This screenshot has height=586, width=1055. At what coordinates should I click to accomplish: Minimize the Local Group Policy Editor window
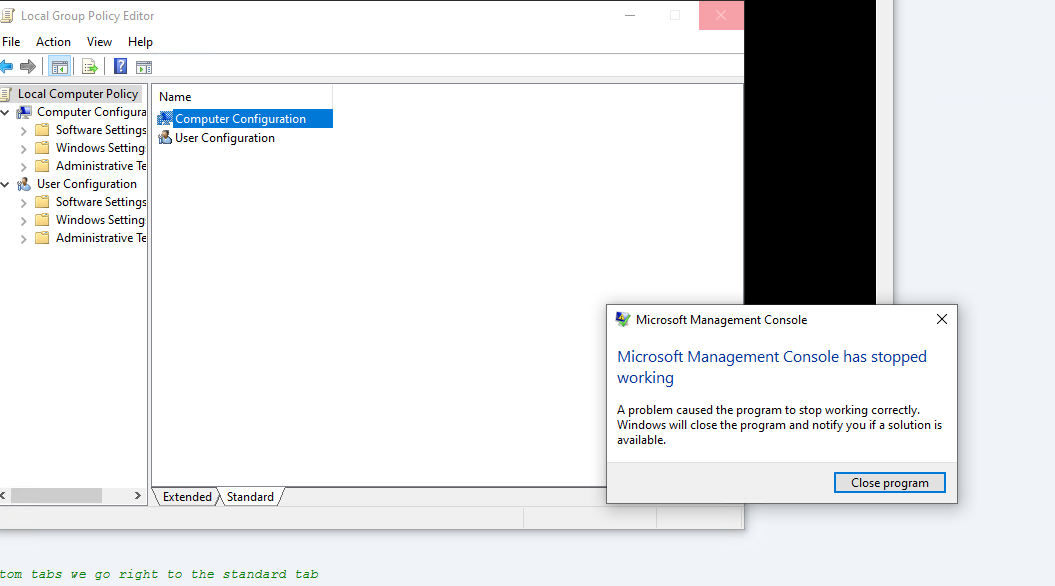(630, 15)
